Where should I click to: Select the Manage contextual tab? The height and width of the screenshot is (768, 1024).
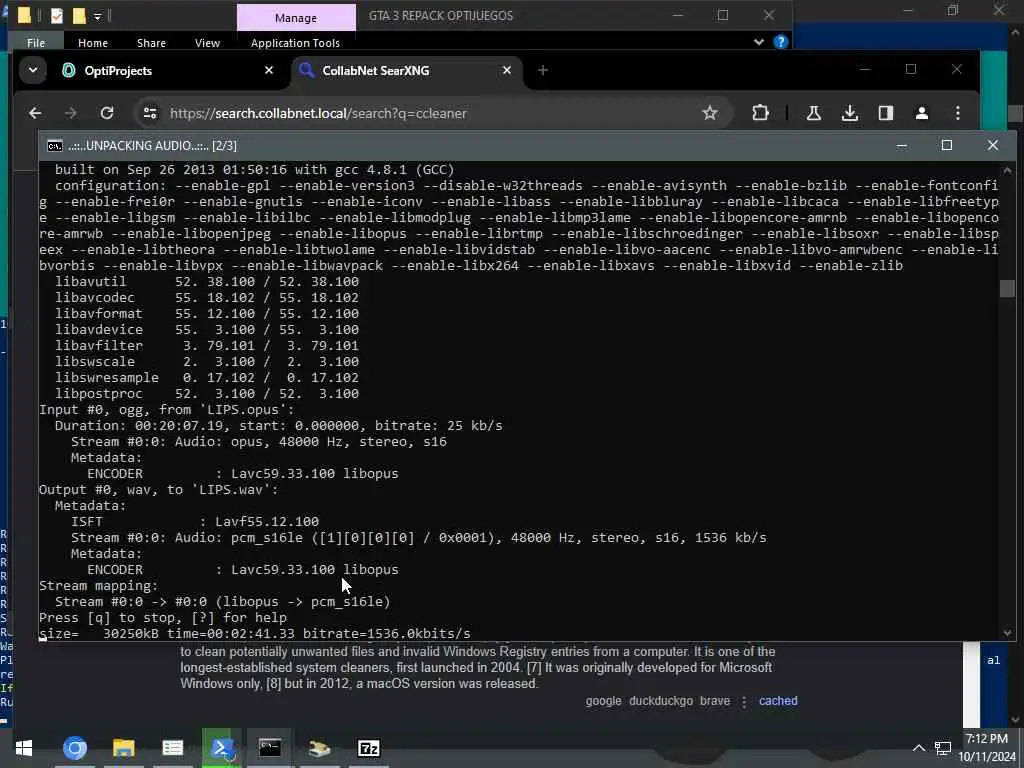coord(296,18)
